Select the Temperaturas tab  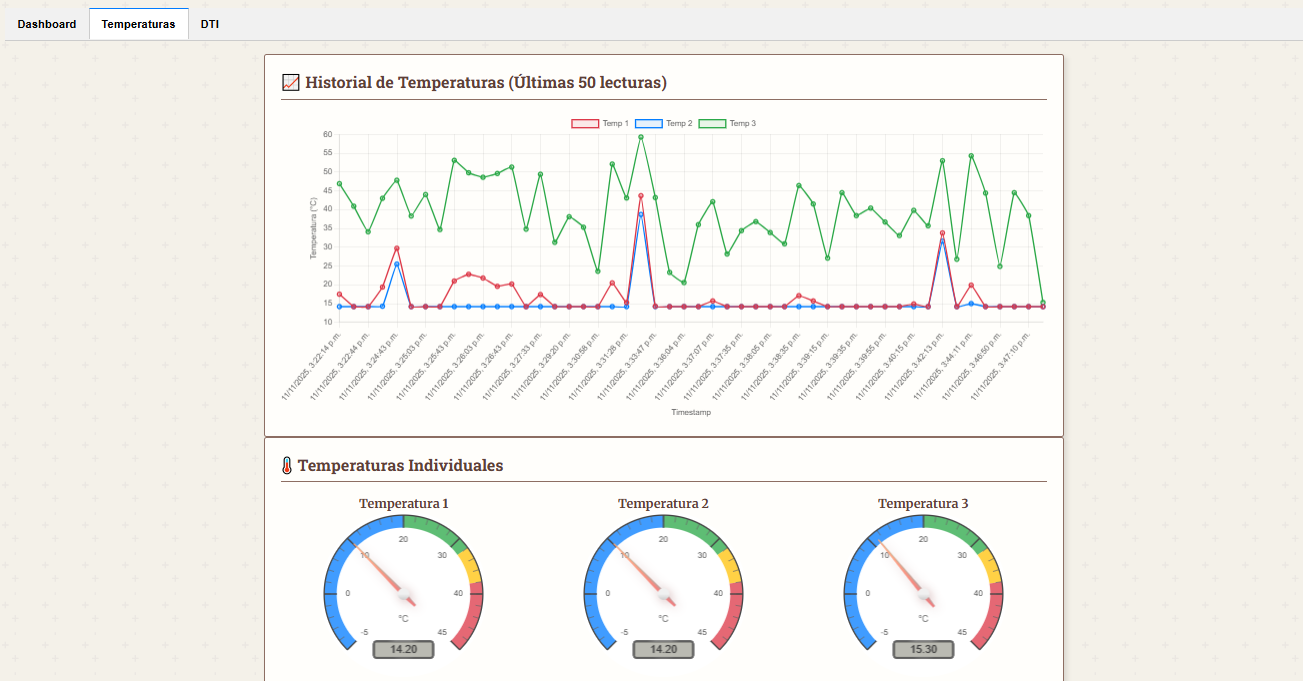(x=139, y=24)
